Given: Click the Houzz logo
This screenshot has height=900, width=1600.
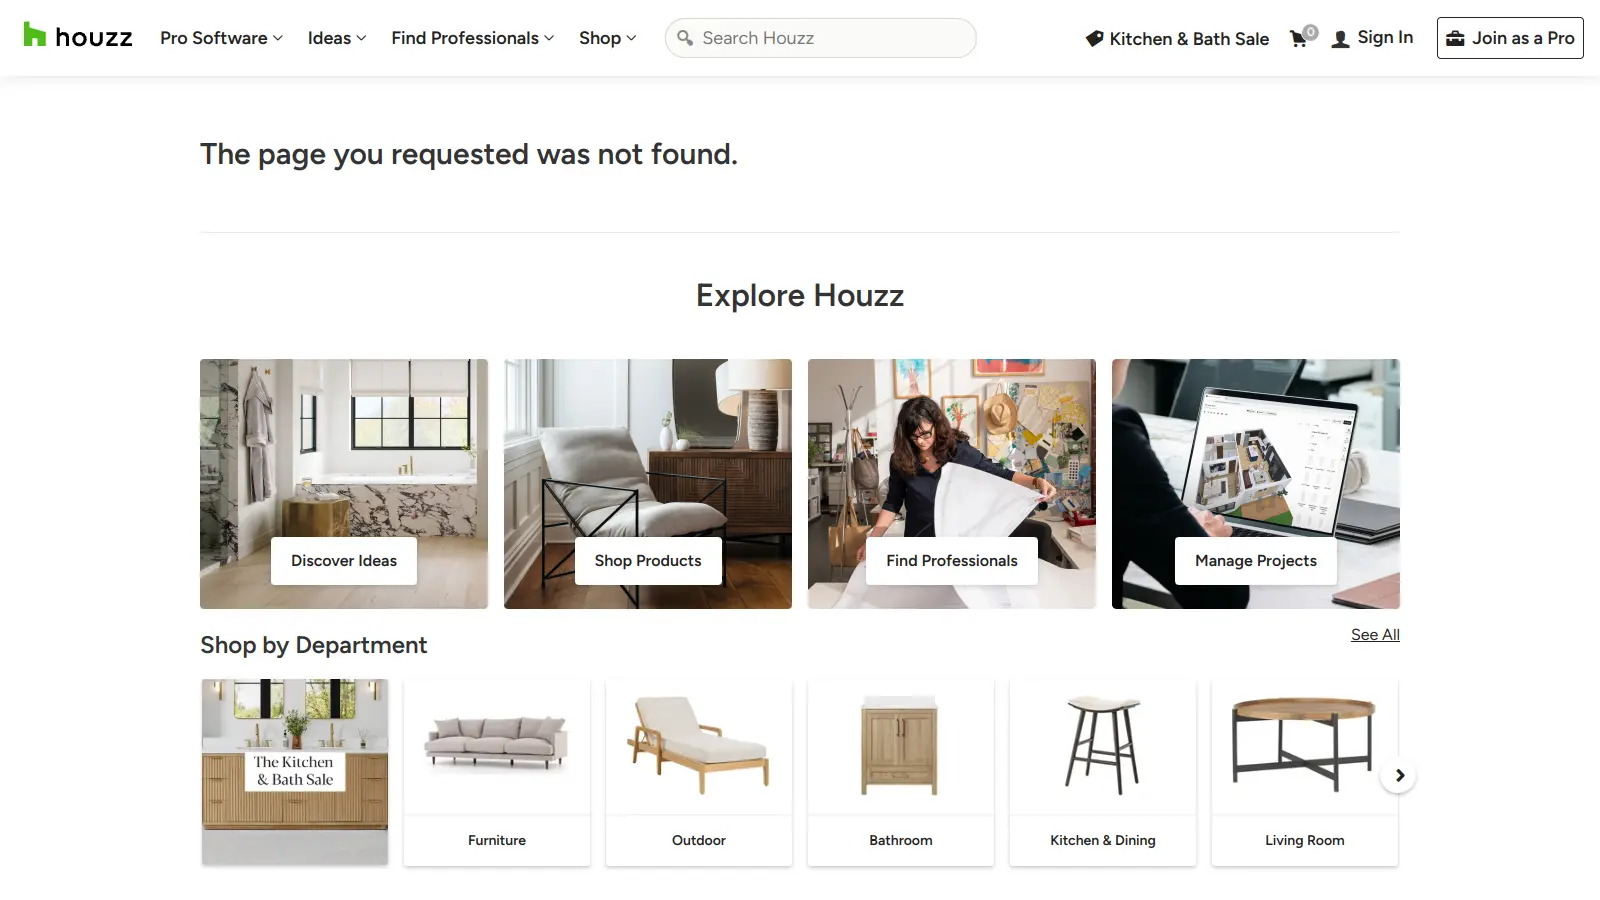Looking at the screenshot, I should (76, 37).
